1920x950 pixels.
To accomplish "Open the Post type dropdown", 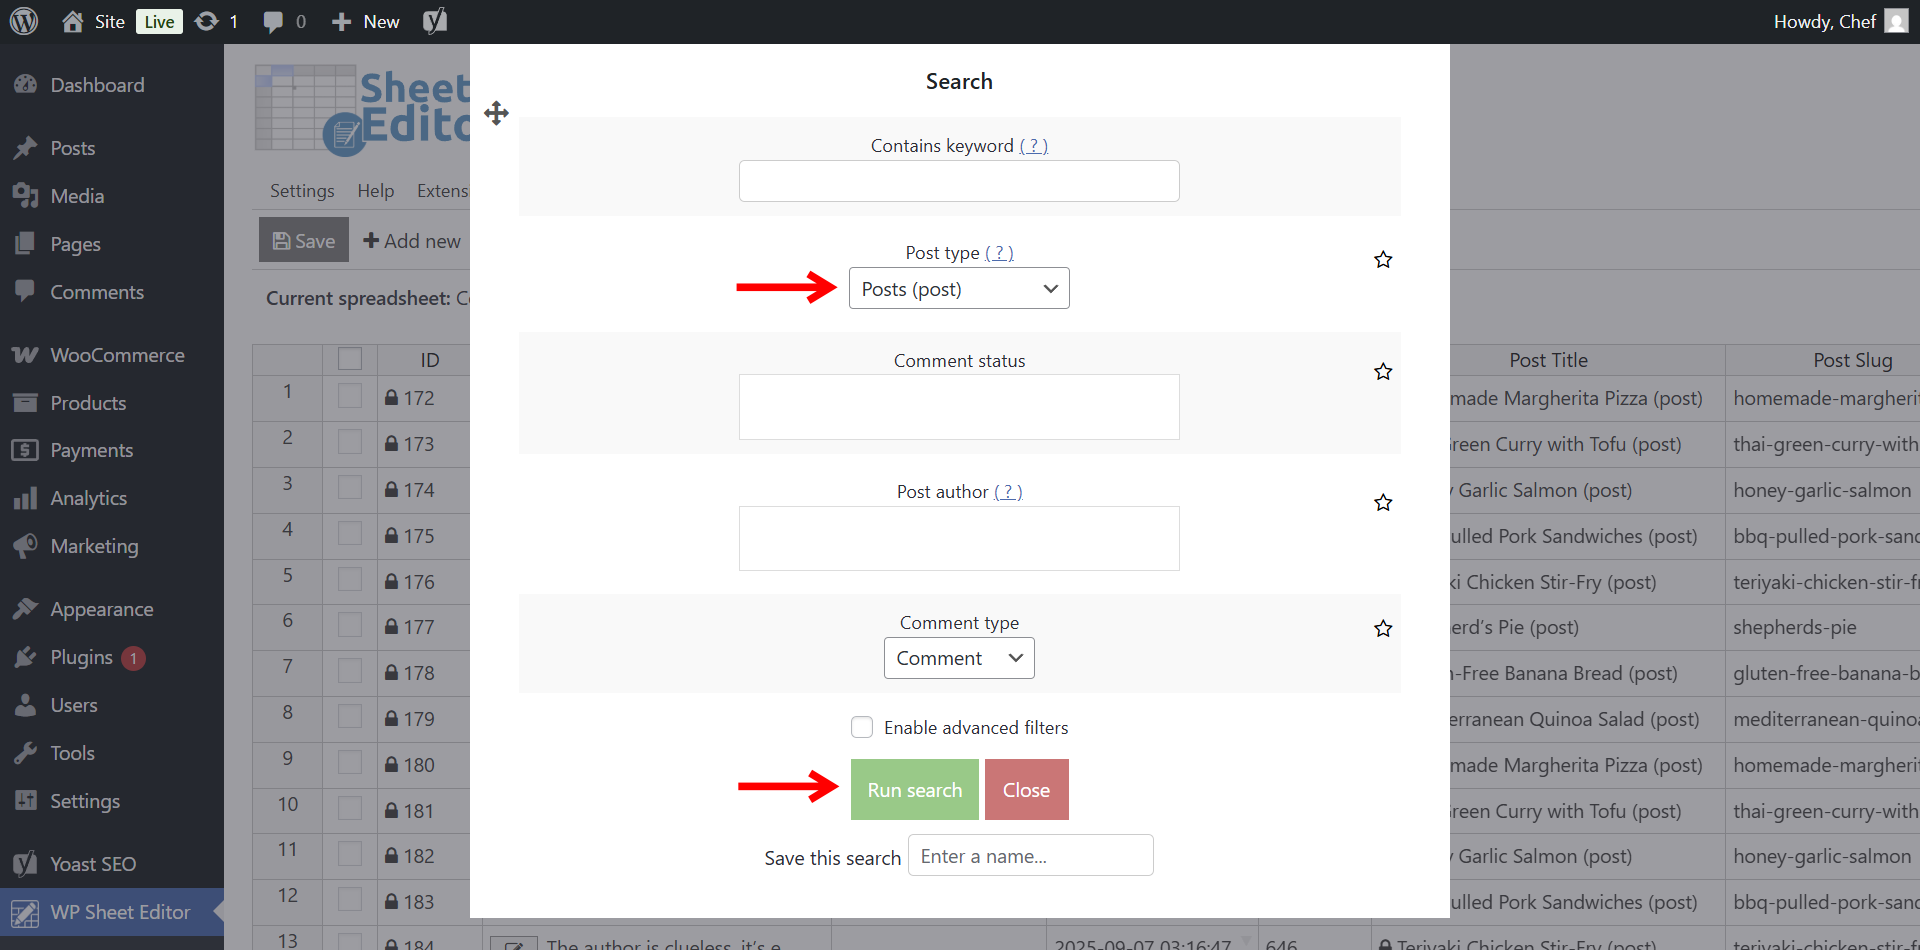I will [959, 288].
